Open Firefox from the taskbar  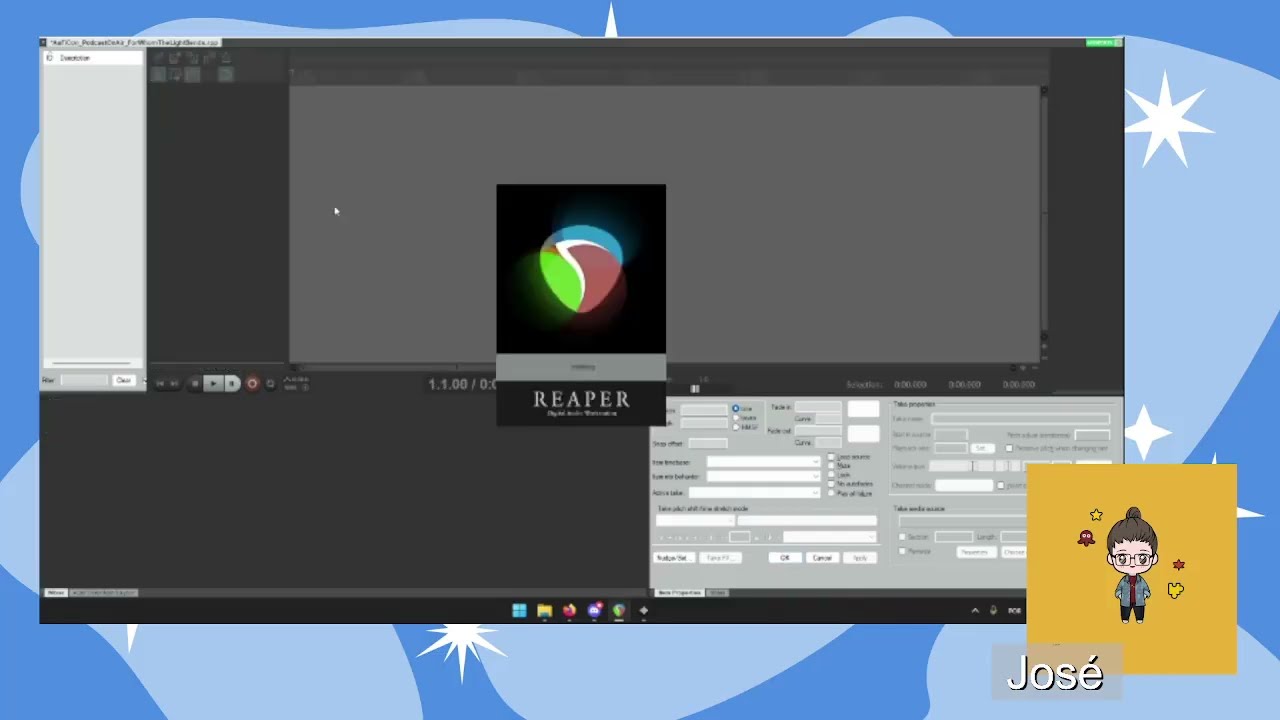(x=569, y=610)
